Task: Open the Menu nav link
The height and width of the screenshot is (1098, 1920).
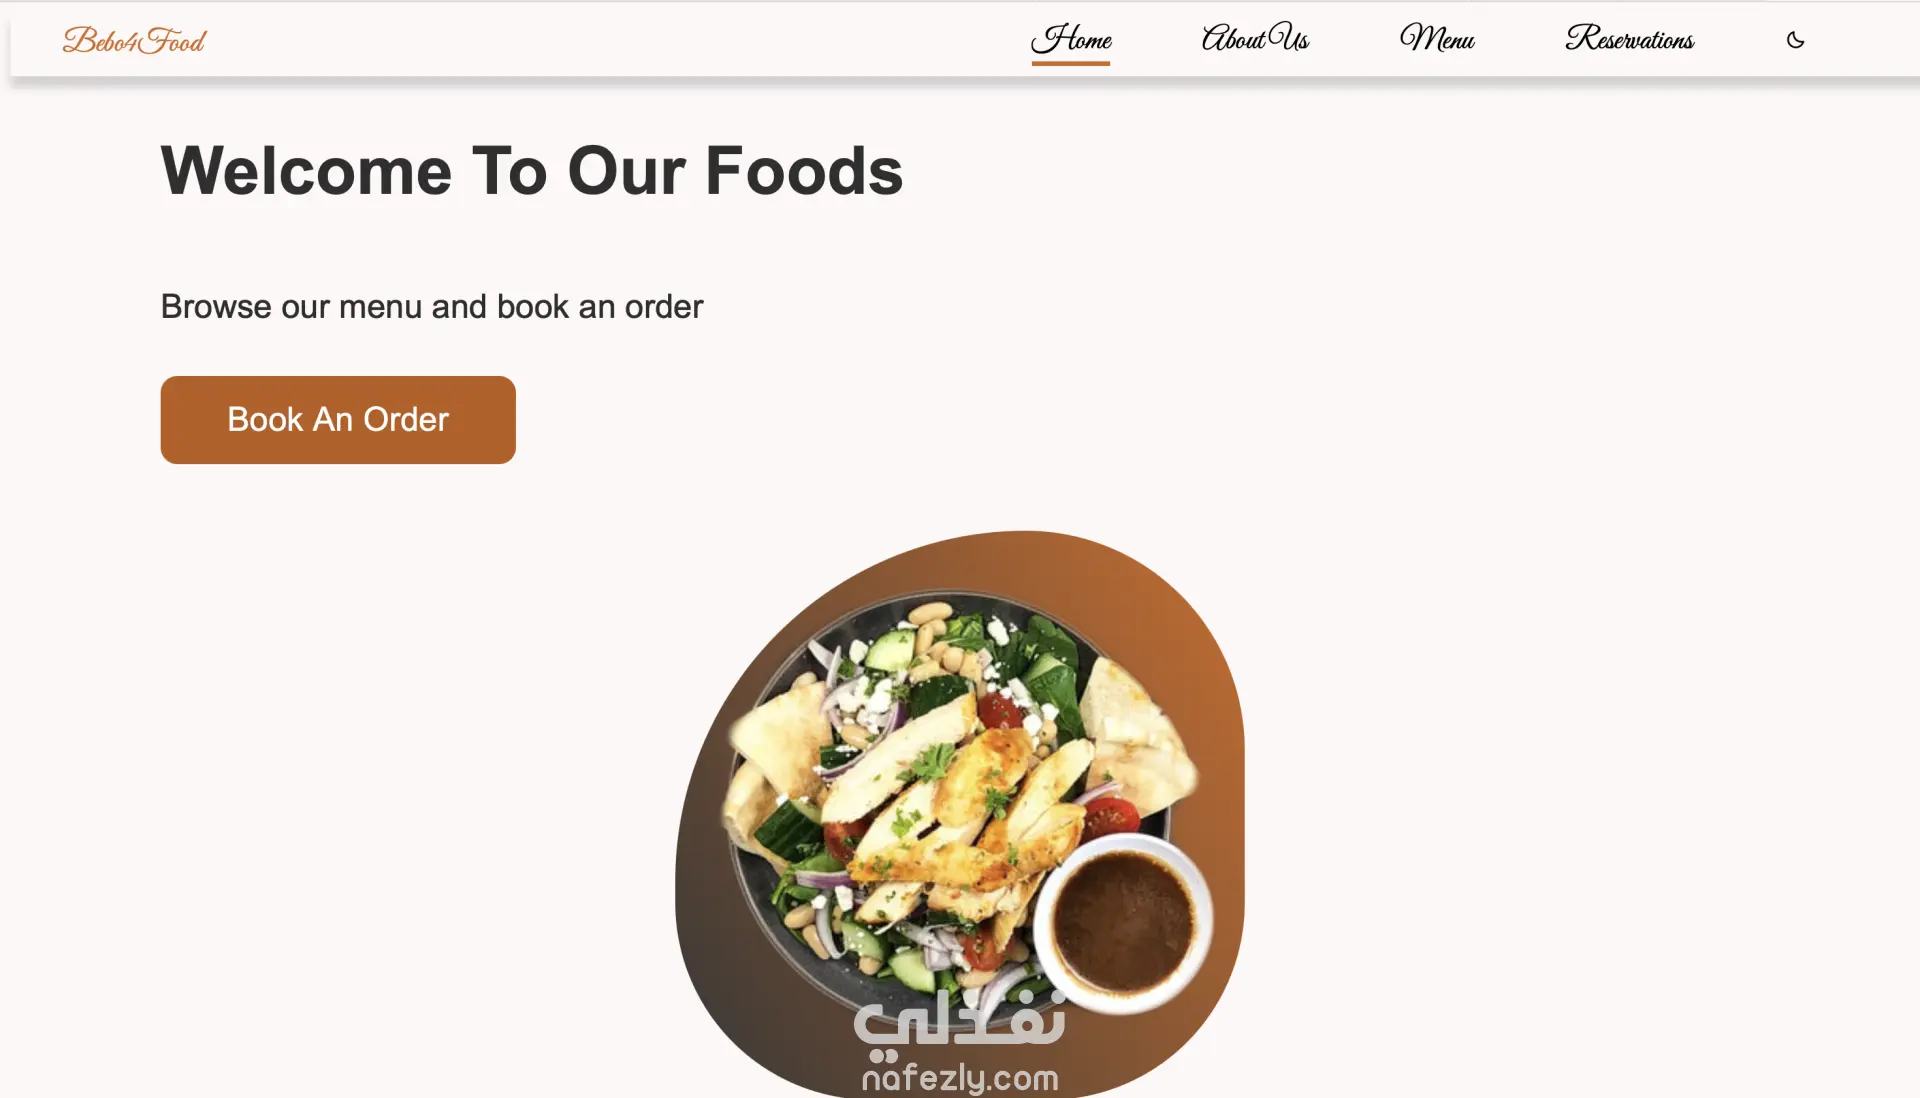Action: coord(1437,39)
